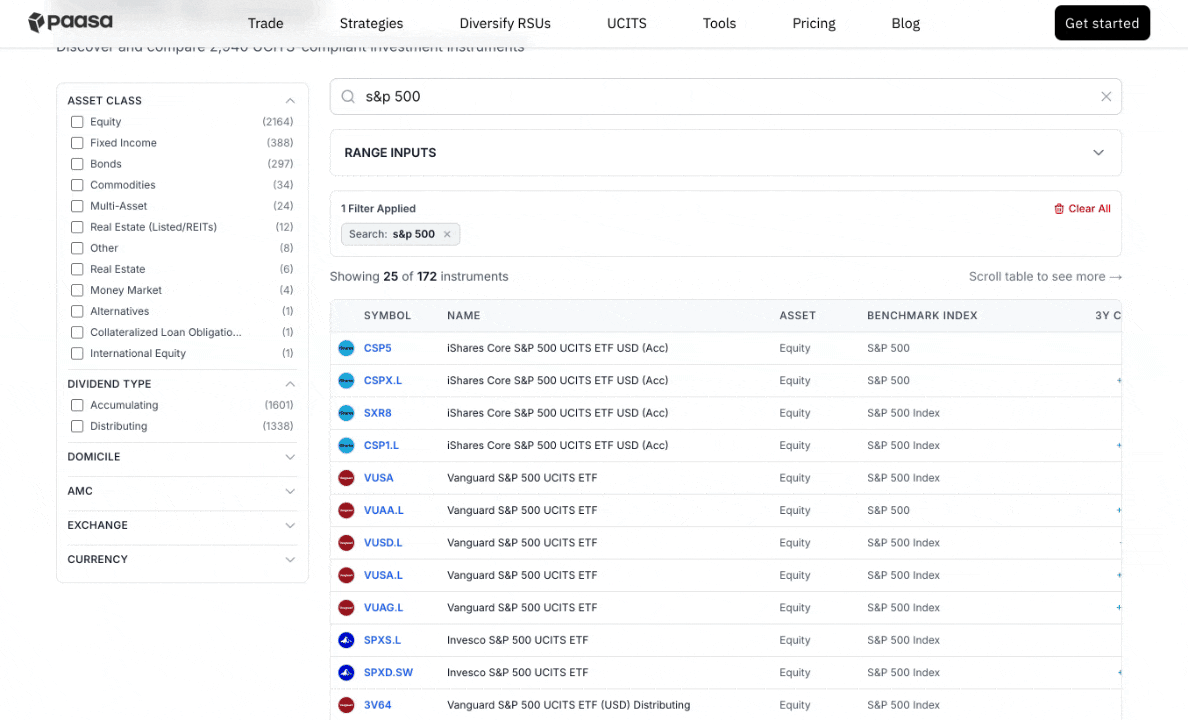Viewport: 1188px width, 720px height.
Task: Click the trash icon beside Clear All
Action: pyautogui.click(x=1060, y=208)
